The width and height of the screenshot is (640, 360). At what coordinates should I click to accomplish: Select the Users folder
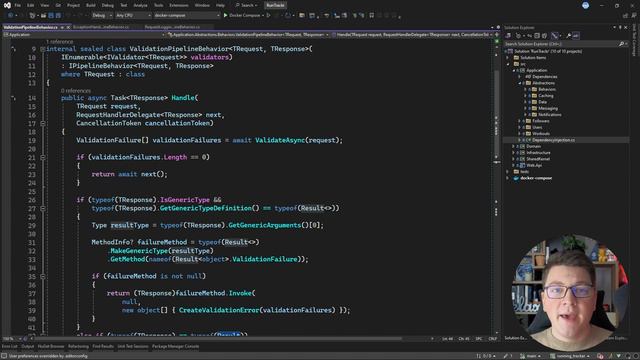(x=537, y=127)
